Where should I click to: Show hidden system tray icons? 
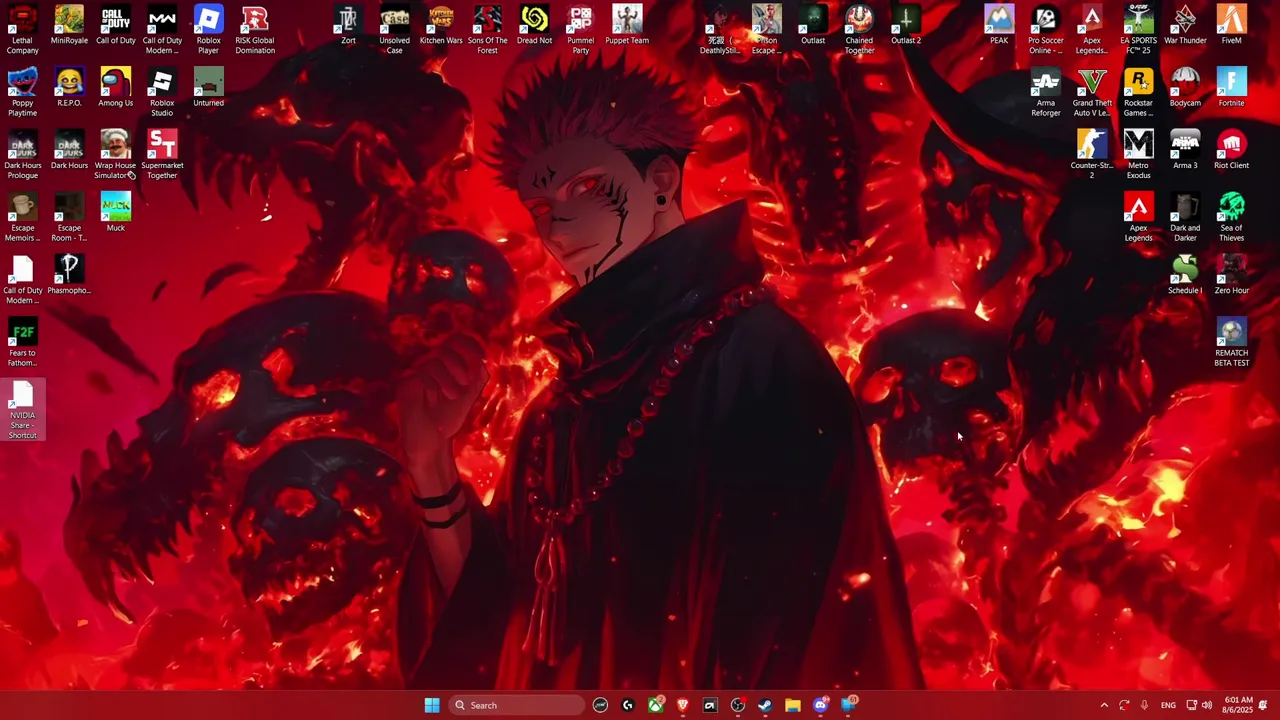[1104, 705]
